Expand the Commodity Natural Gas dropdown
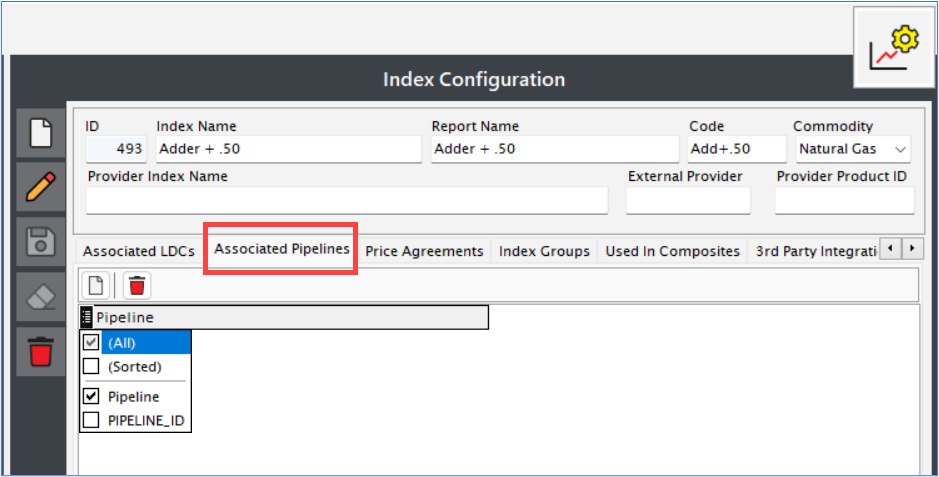Image resolution: width=939 pixels, height=477 pixels. [x=900, y=150]
